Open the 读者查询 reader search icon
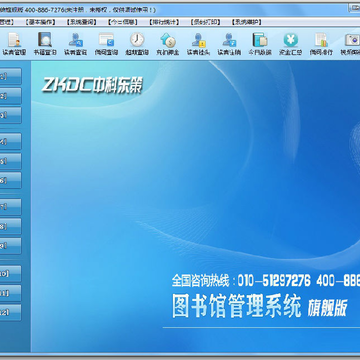The image size is (360, 360). (75, 44)
